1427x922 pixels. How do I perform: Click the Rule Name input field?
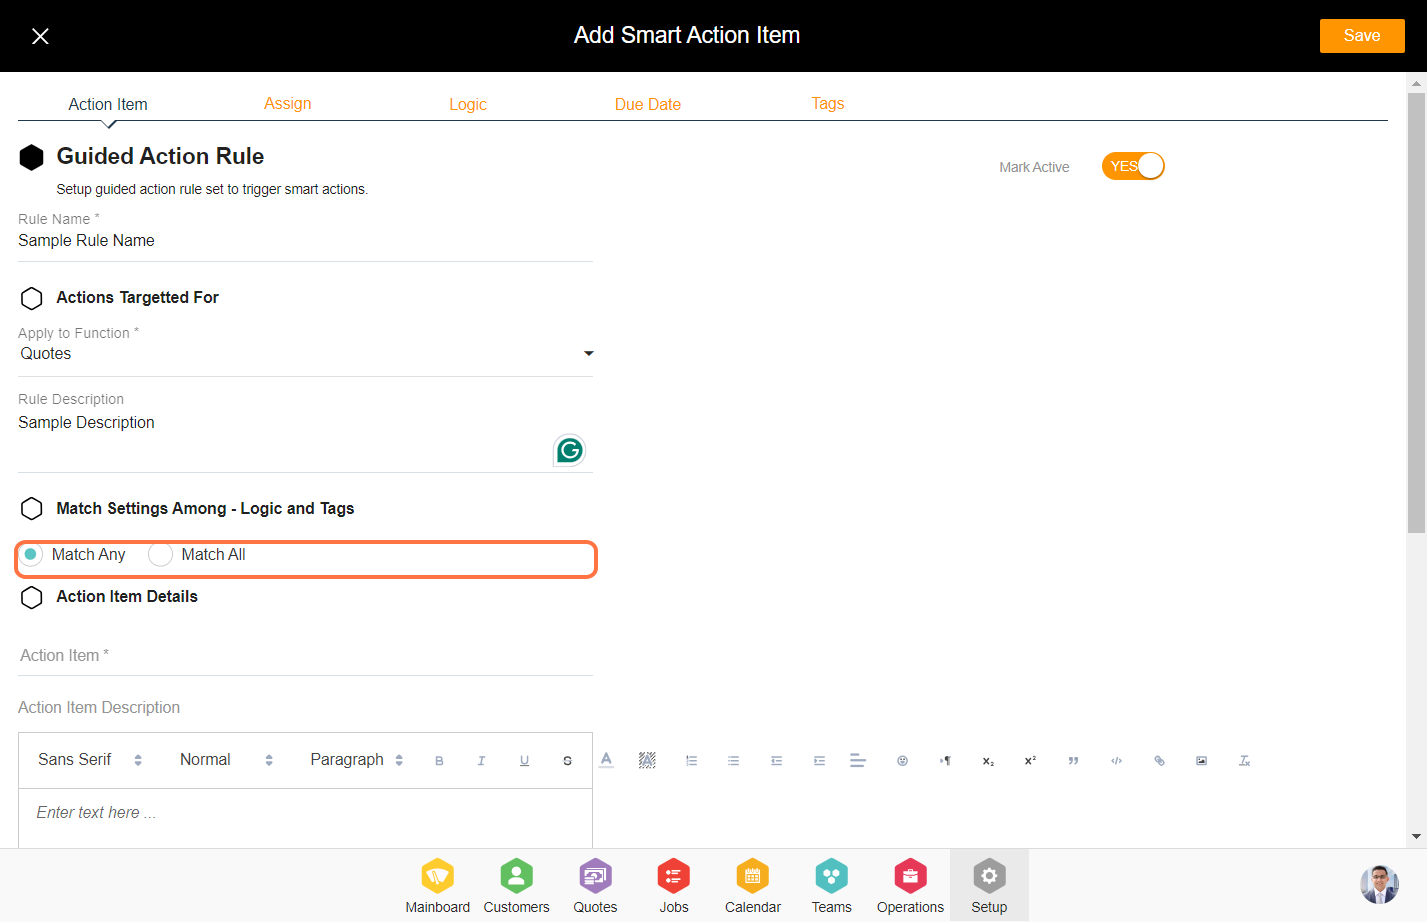[306, 241]
